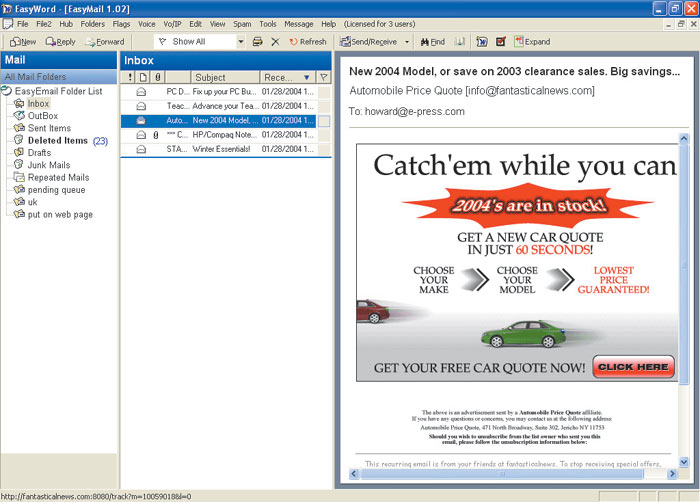Open the Send/Receive dropdown arrow
Screen dimensions: 700x502
(407, 42)
